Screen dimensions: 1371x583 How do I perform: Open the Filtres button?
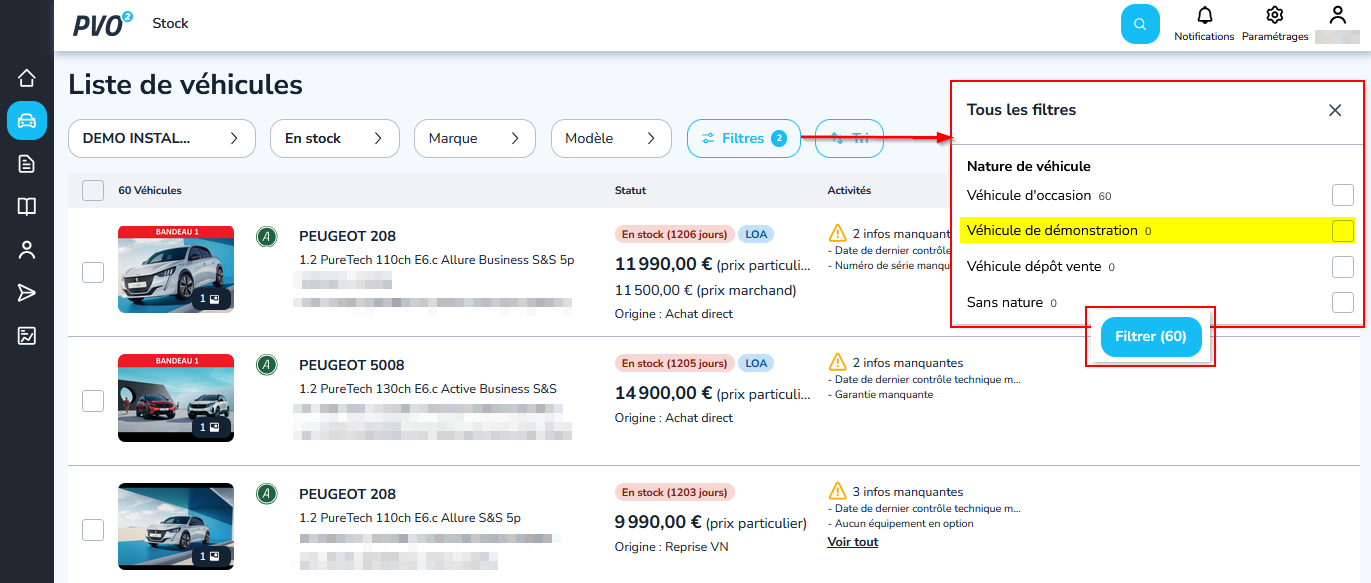(744, 138)
